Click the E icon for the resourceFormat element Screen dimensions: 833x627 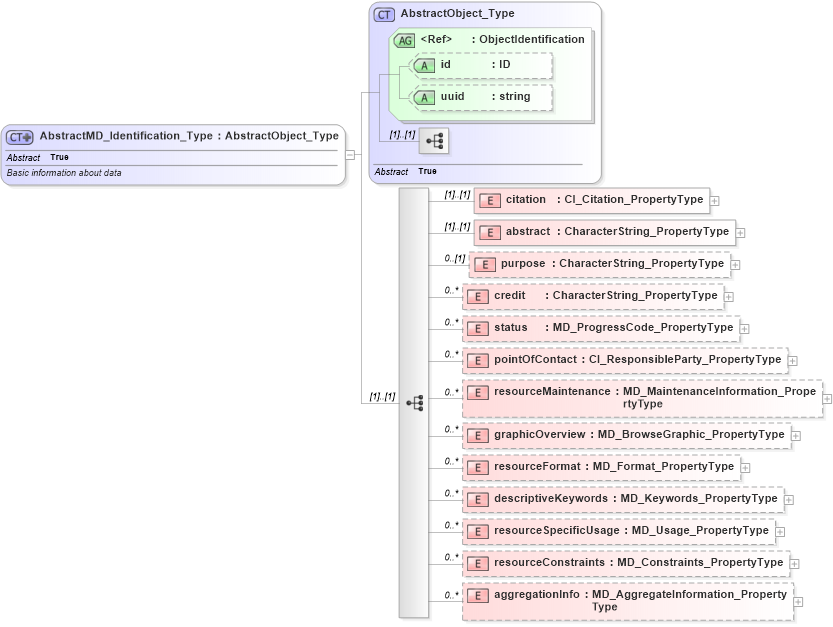(477, 467)
